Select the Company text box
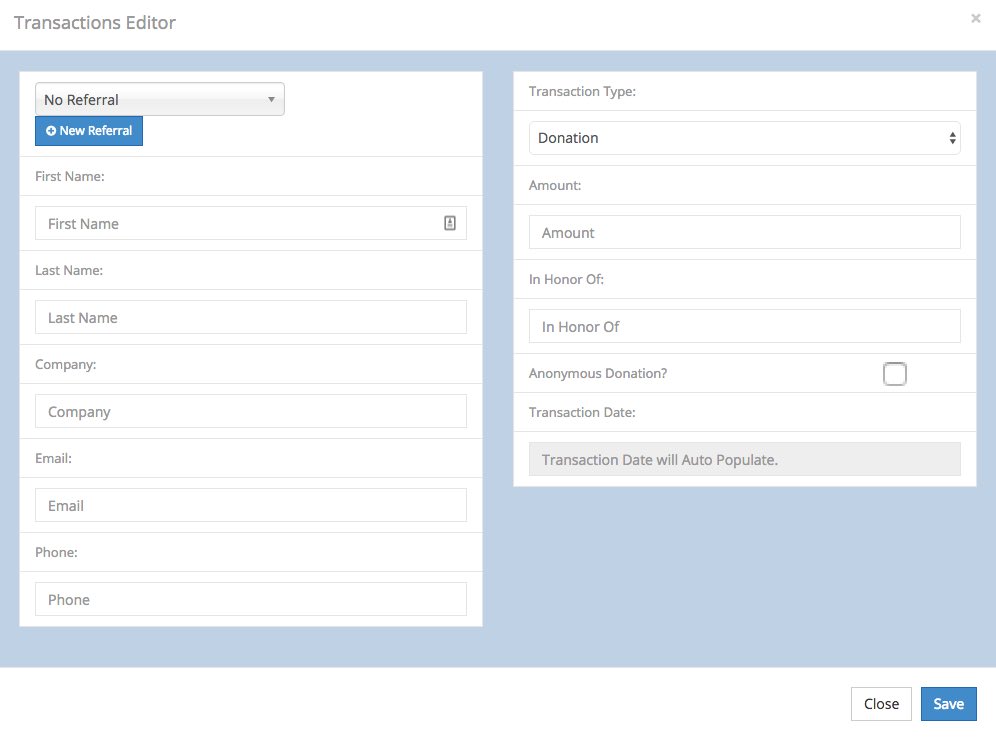Screen dimensions: 996x739 [x=250, y=412]
